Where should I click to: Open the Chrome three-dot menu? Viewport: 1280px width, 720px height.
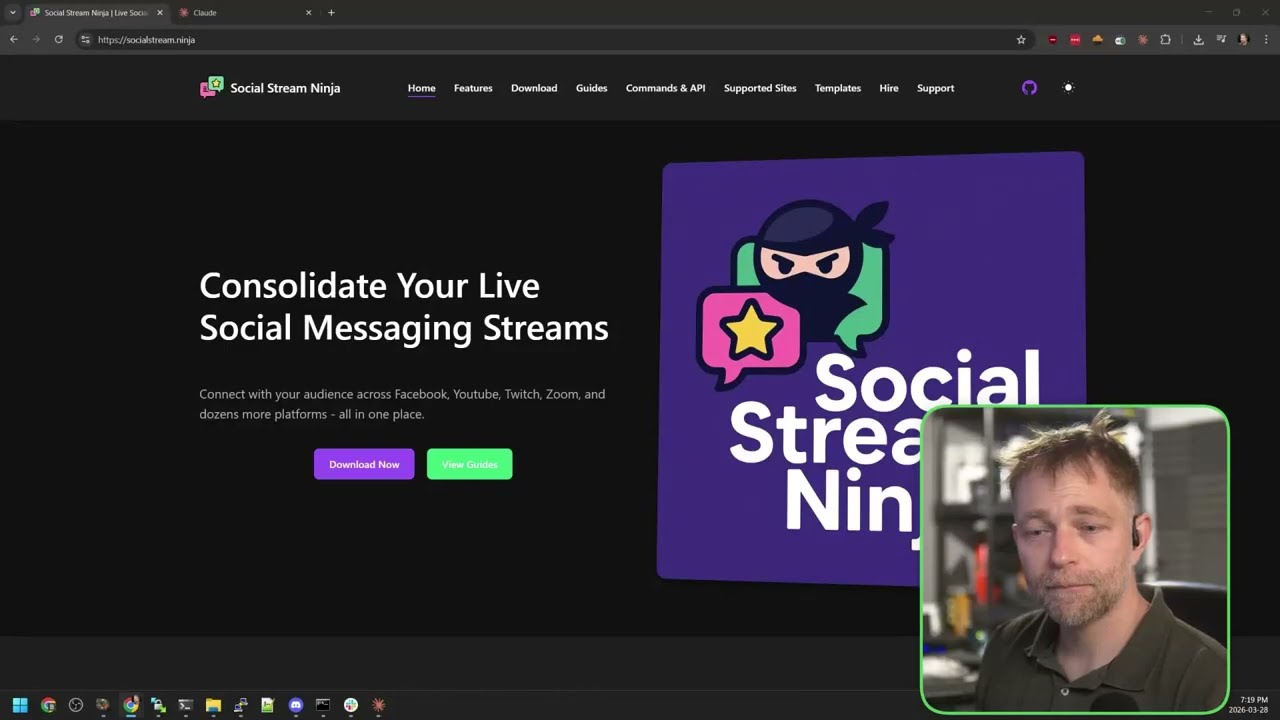pyautogui.click(x=1265, y=40)
